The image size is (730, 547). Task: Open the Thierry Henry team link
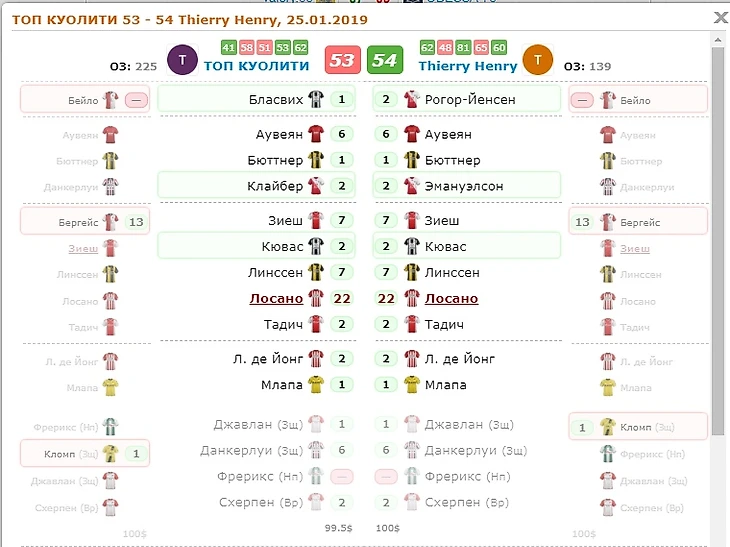pos(468,66)
